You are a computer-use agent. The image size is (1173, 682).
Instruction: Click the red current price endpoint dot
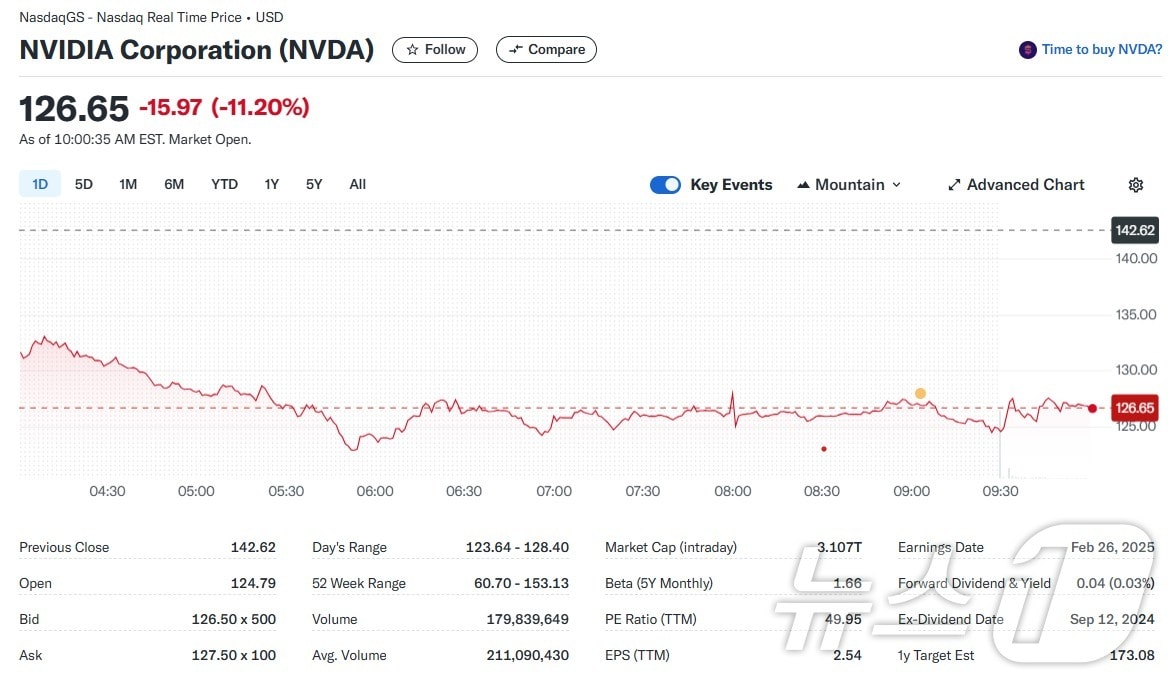(x=1092, y=408)
